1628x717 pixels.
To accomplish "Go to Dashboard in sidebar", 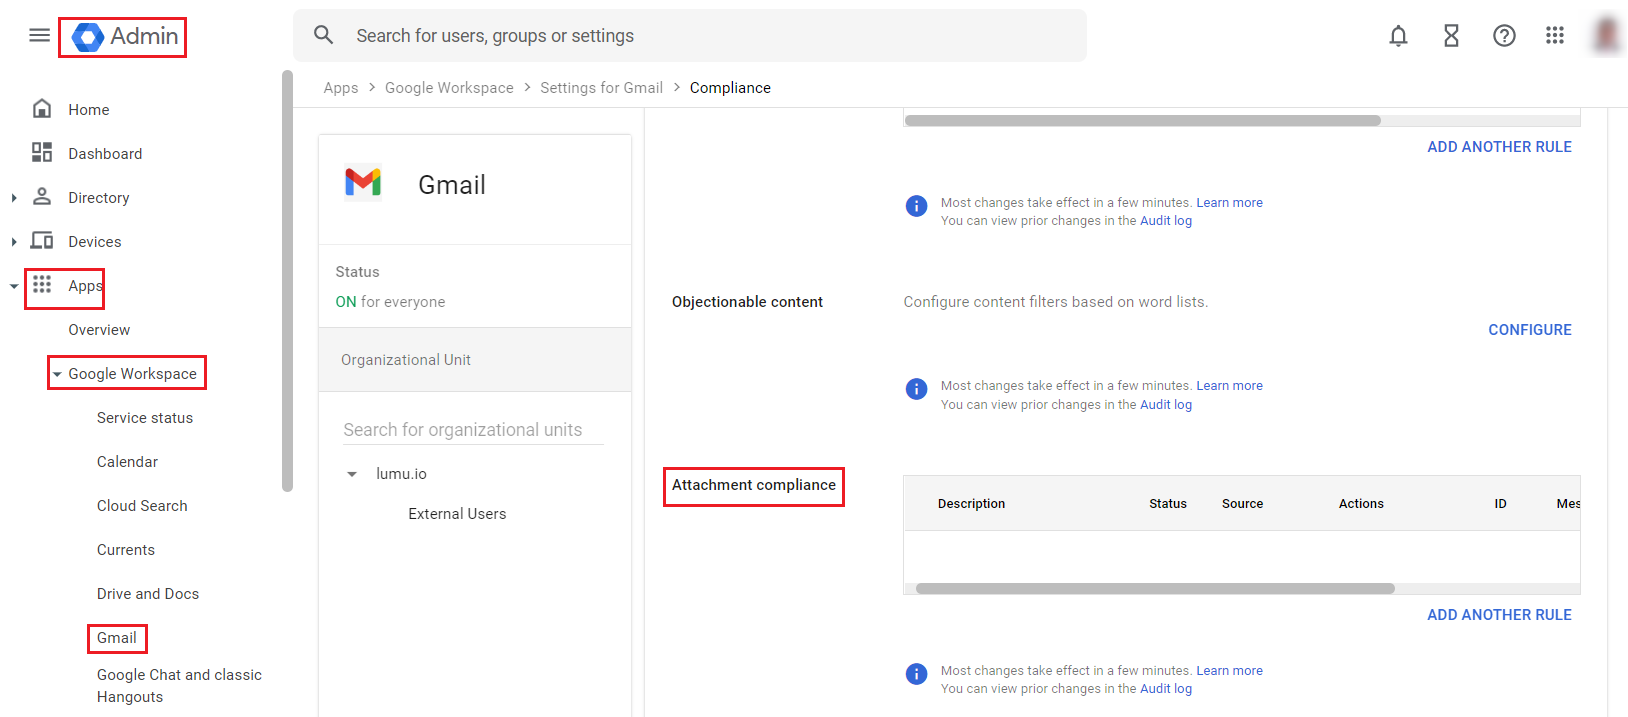I will [x=105, y=154].
